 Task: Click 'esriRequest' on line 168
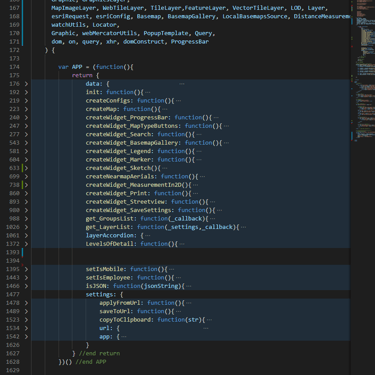tap(70, 16)
